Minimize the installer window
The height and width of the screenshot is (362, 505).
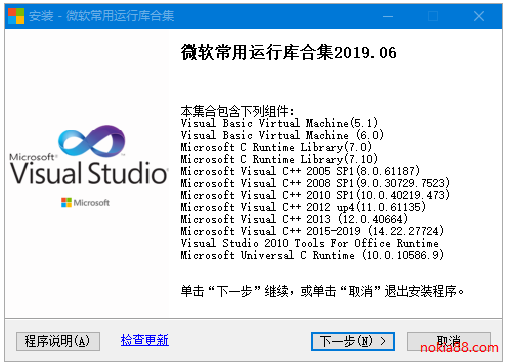(x=388, y=16)
